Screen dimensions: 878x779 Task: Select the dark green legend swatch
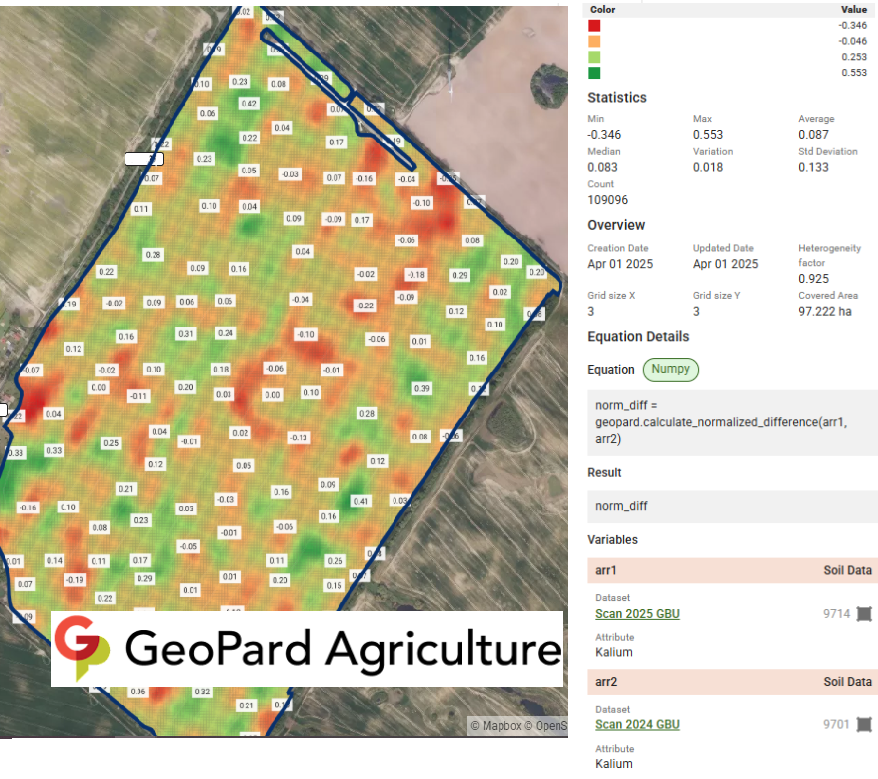594,73
